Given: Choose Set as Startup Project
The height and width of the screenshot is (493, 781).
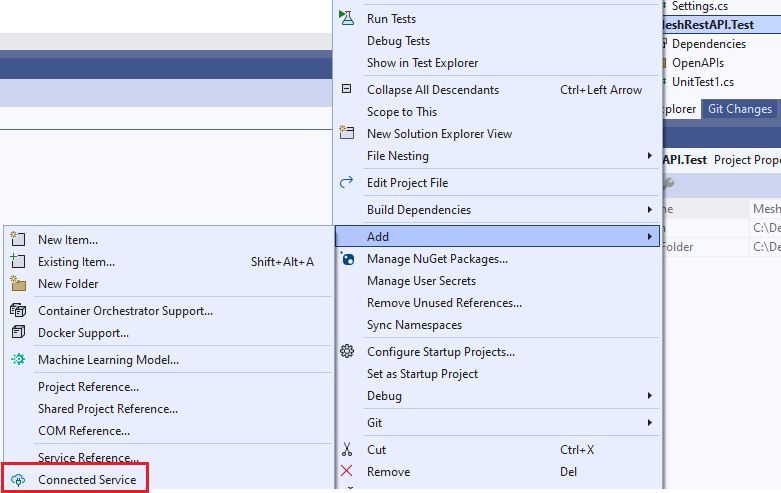Looking at the screenshot, I should tap(422, 373).
